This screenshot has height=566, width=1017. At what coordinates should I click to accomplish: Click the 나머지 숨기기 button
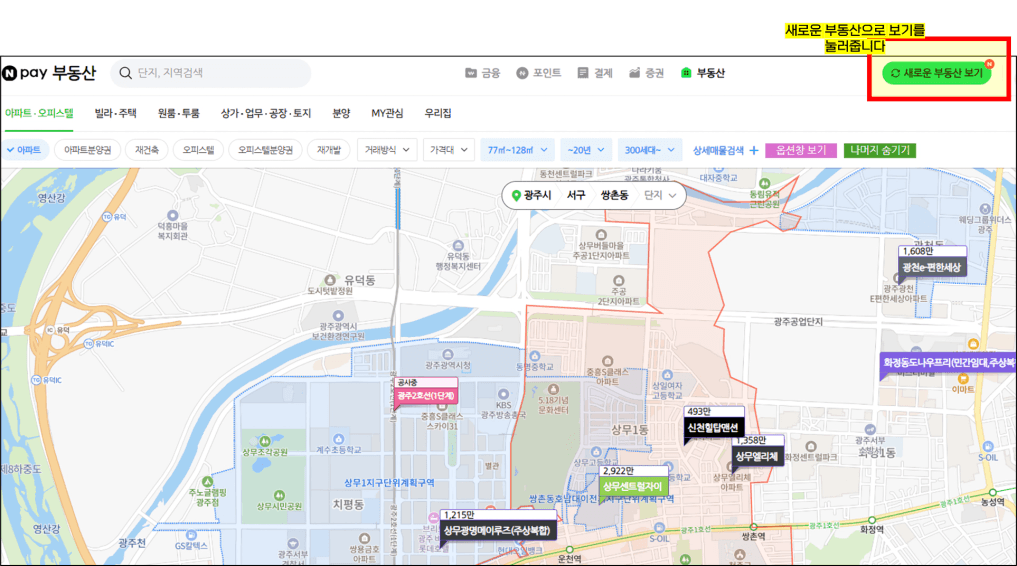pyautogui.click(x=879, y=150)
